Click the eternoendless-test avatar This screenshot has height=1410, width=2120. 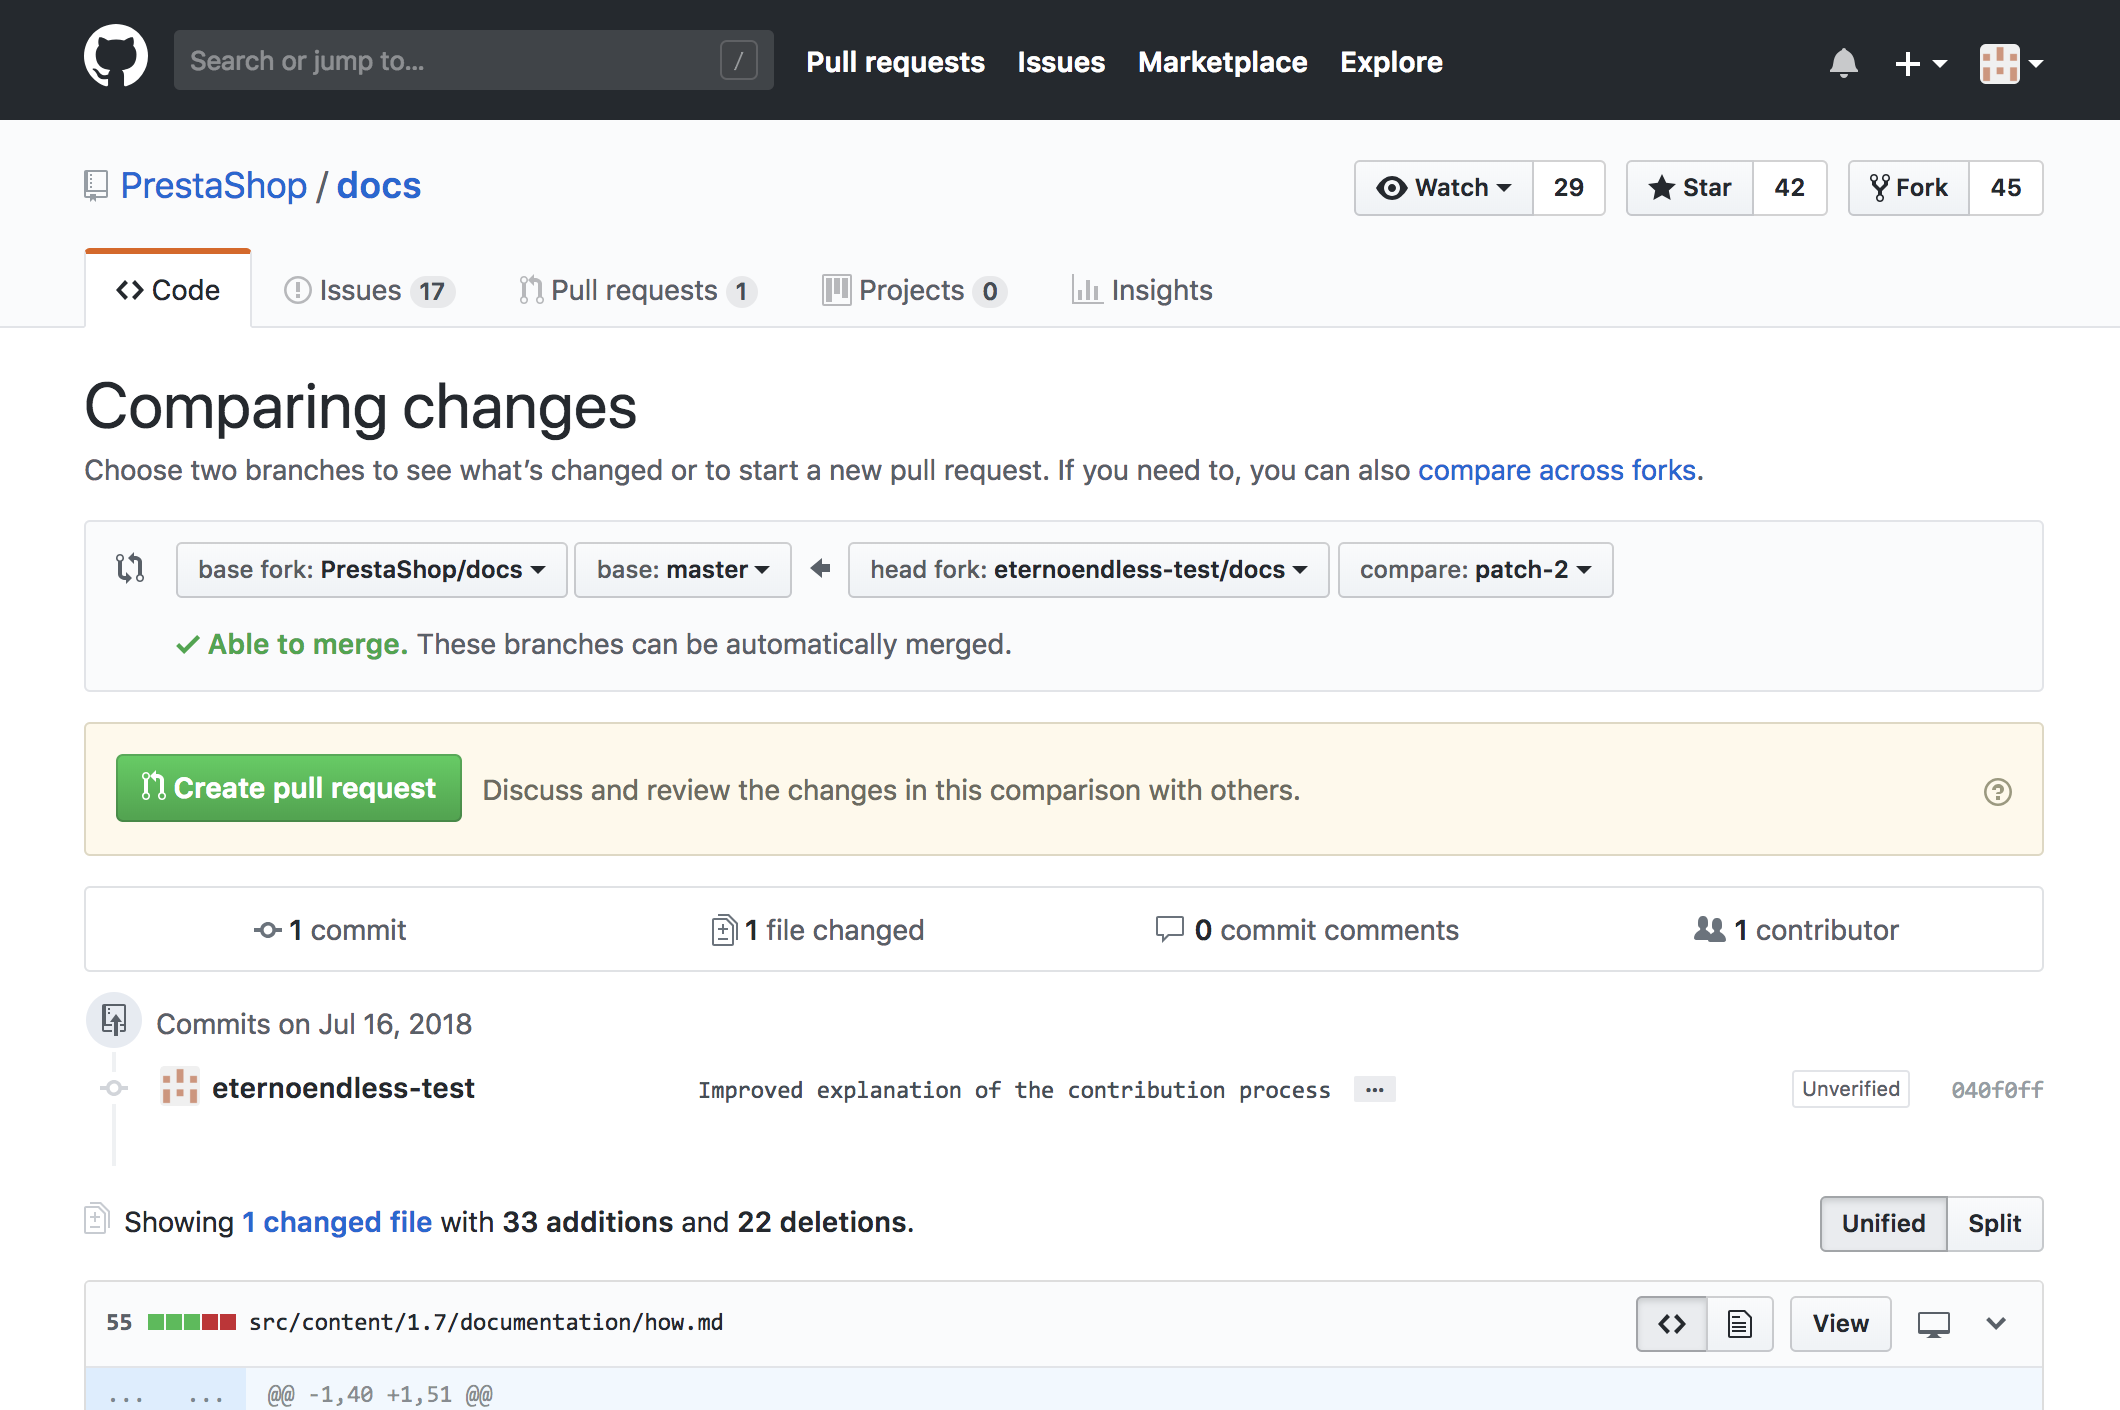point(180,1087)
